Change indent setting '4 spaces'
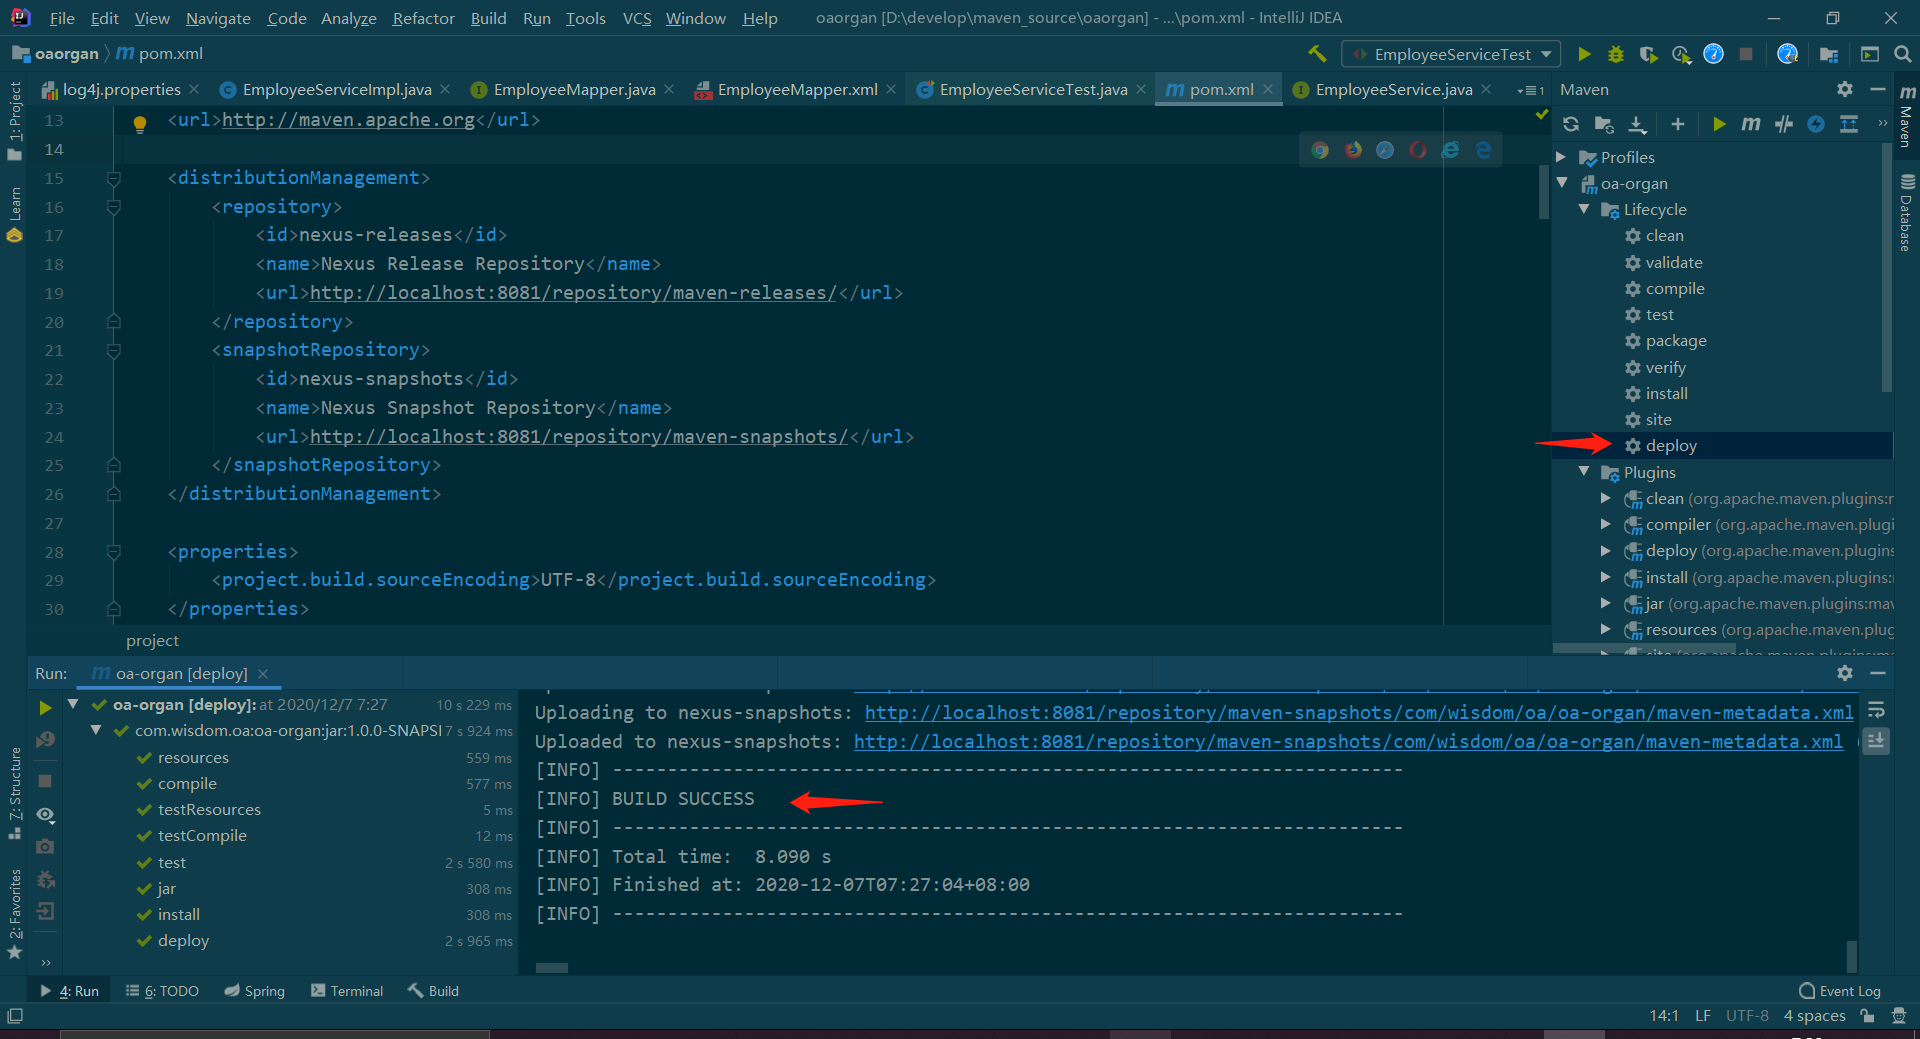Viewport: 1920px width, 1039px height. (1814, 1016)
